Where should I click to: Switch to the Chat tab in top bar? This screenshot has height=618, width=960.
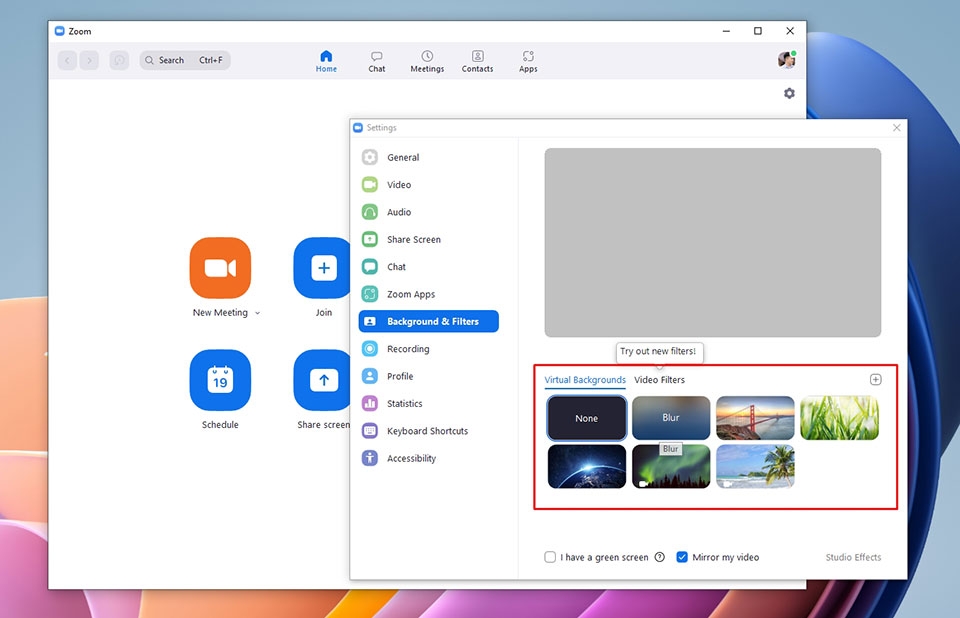377,61
